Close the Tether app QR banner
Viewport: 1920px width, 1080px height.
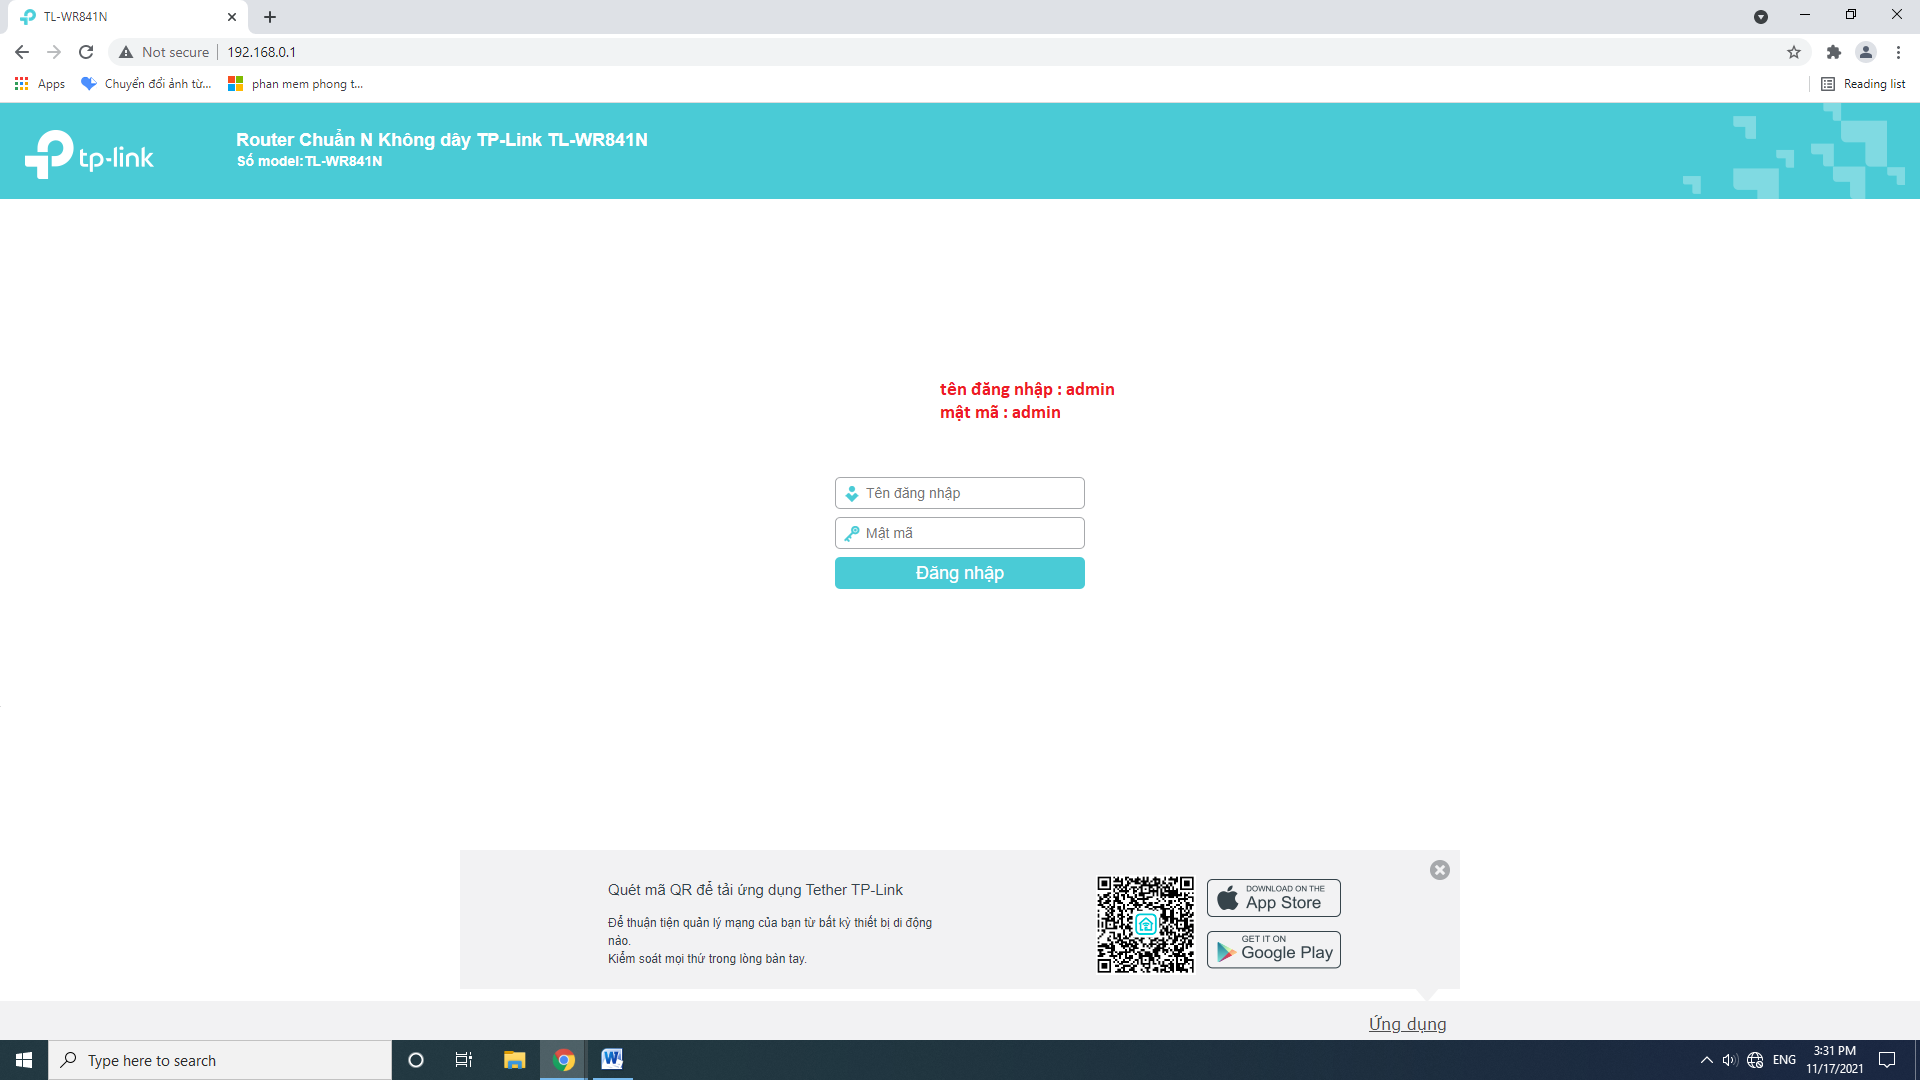1439,870
